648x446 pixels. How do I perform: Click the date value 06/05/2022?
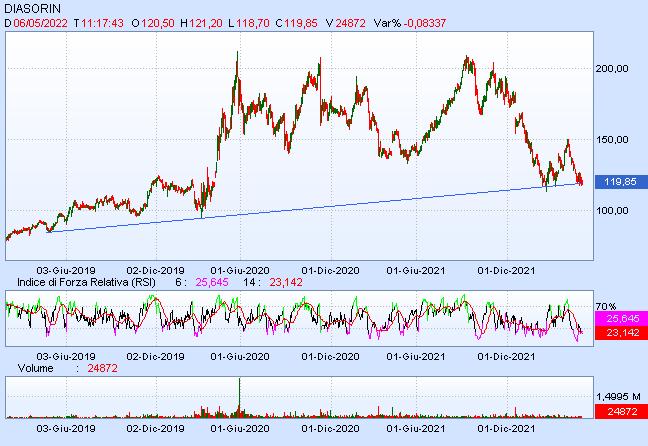pos(40,23)
